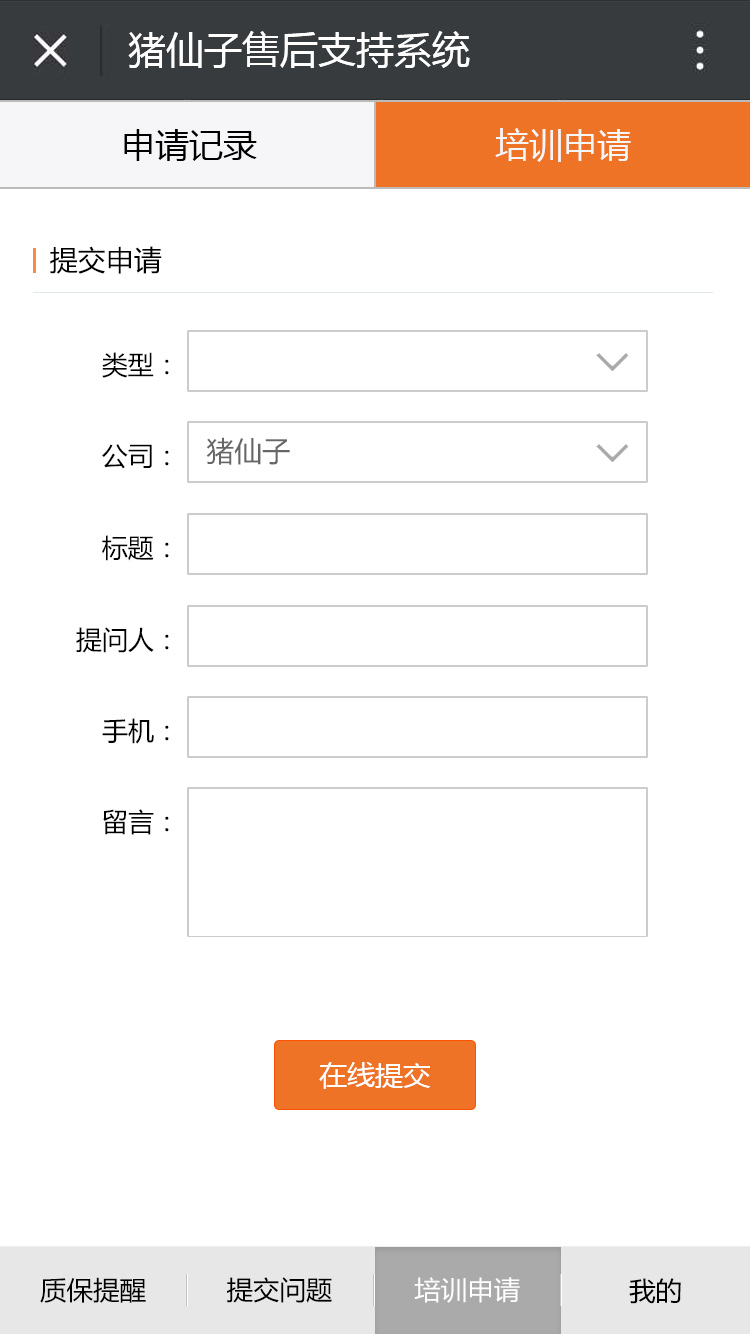750x1334 pixels.
Task: Tap 培训申请 in the bottom navigation
Action: coord(467,1290)
